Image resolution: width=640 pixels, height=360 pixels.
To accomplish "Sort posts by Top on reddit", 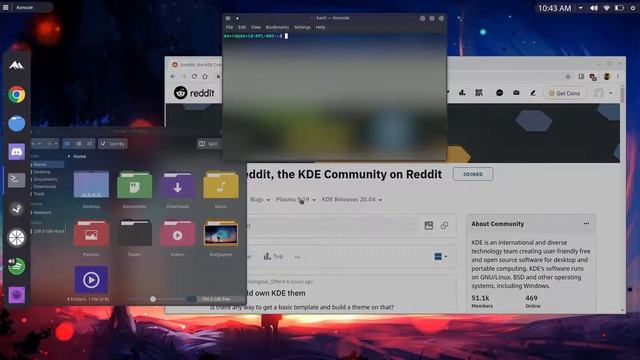I will pyautogui.click(x=273, y=256).
